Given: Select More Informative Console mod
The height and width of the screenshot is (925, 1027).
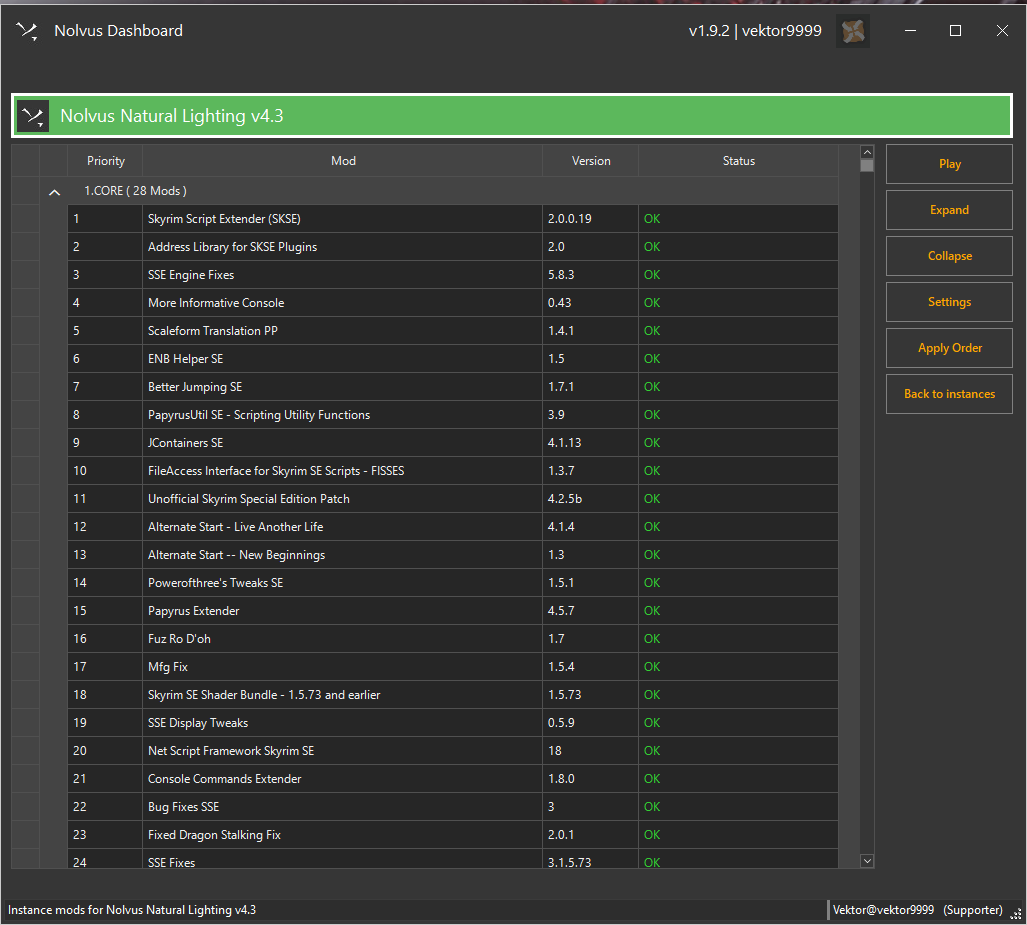Looking at the screenshot, I should (453, 303).
